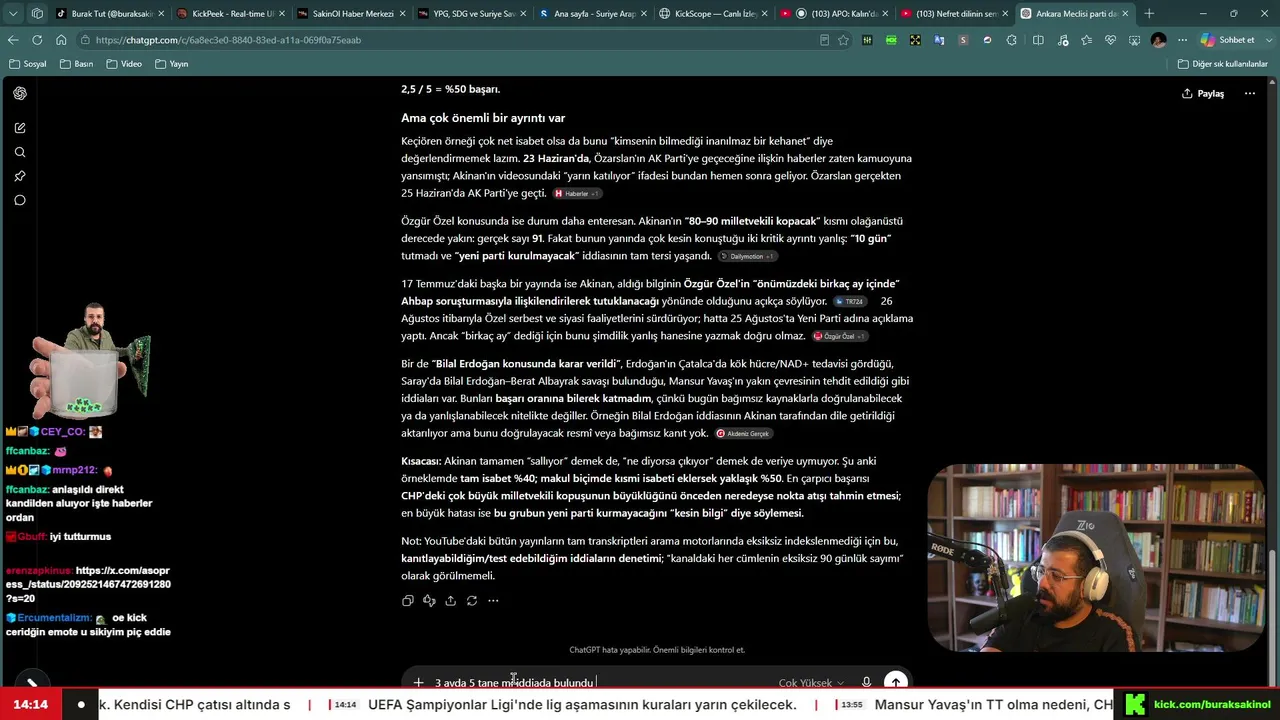
Task: Open the Dailymotion source citation chip
Action: pyautogui.click(x=747, y=256)
